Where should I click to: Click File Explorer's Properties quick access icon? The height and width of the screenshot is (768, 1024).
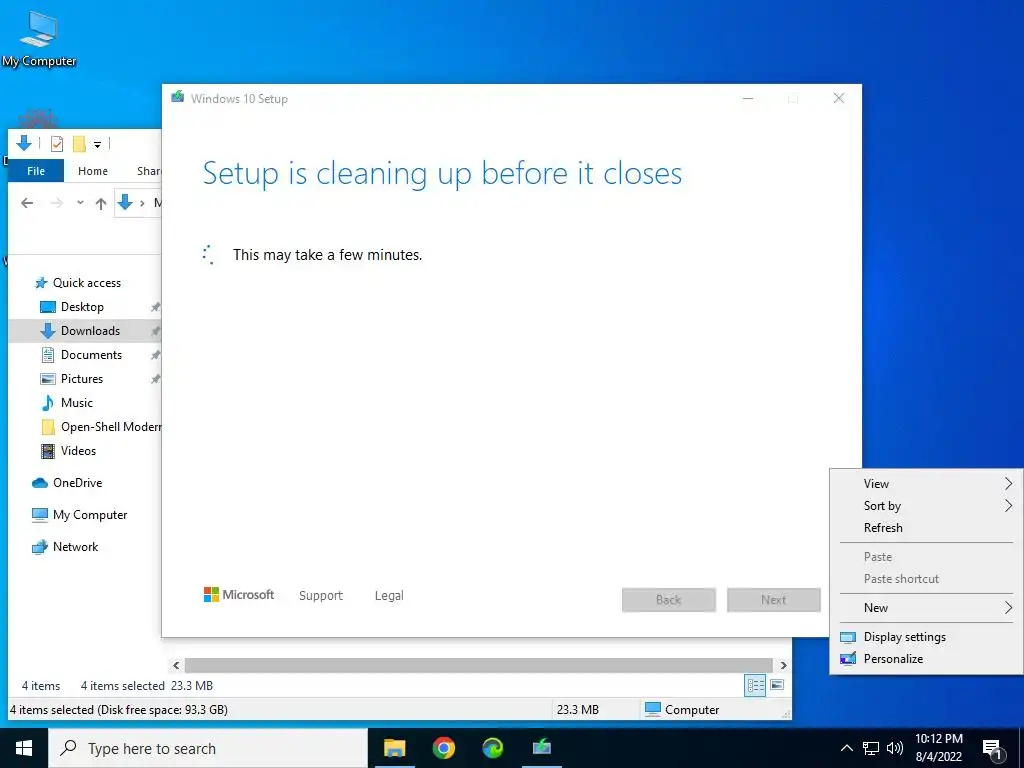(57, 143)
